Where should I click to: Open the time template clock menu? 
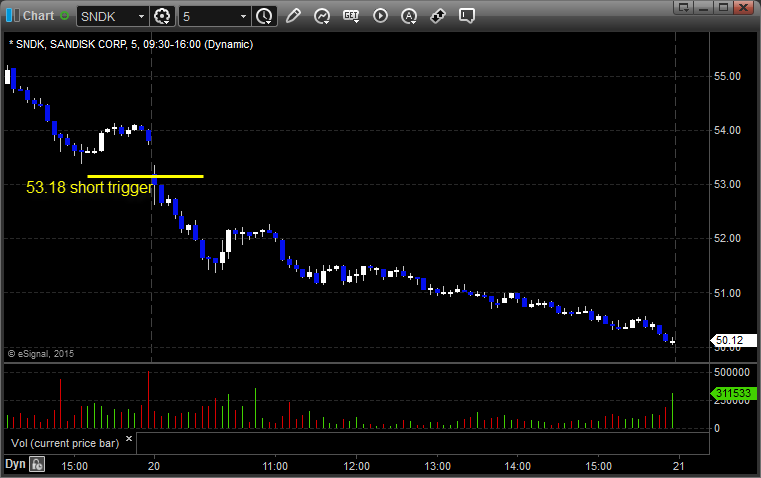265,16
